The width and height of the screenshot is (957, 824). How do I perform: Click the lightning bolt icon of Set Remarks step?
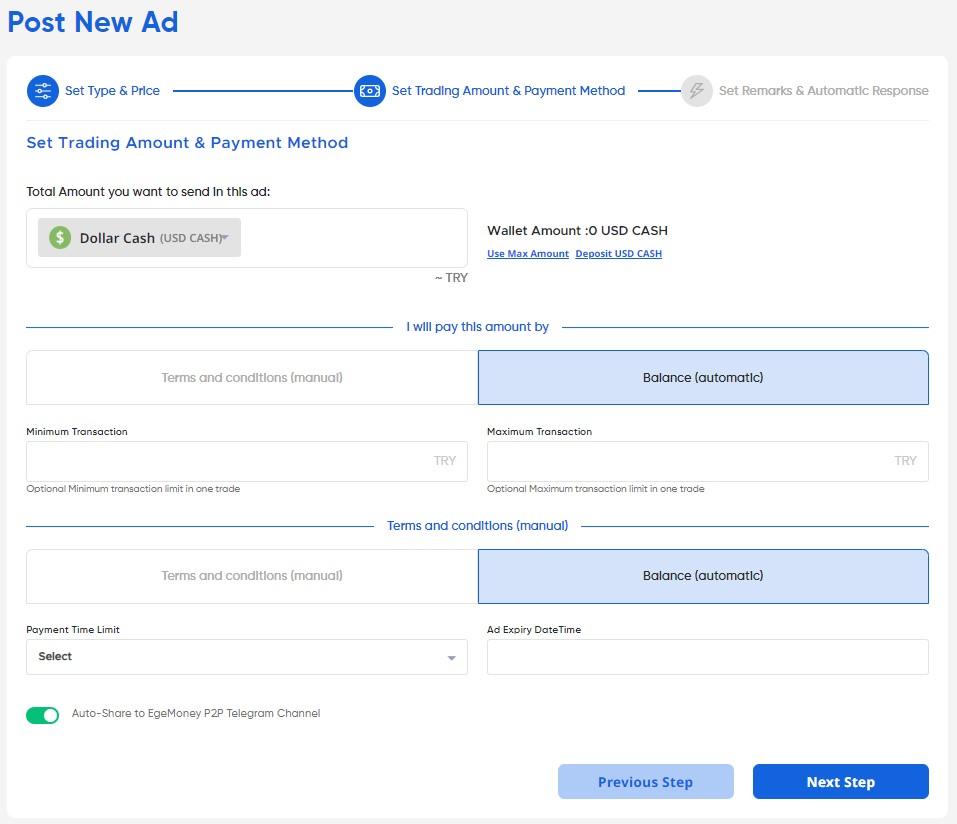(696, 91)
